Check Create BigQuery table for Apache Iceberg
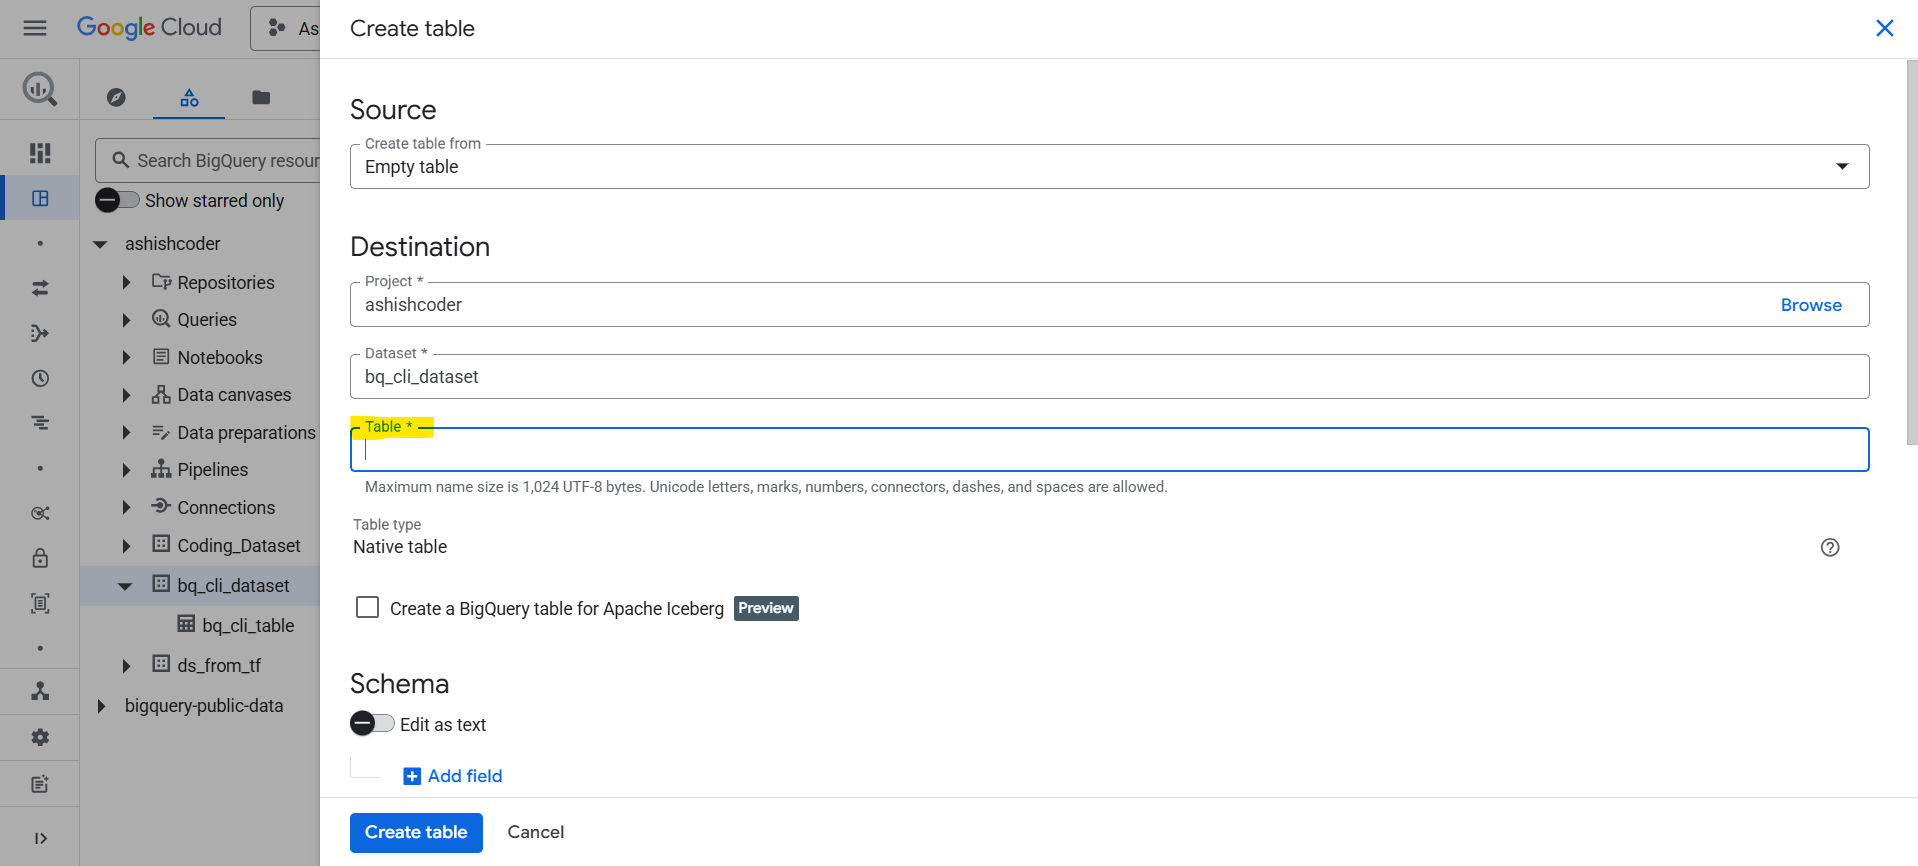The width and height of the screenshot is (1918, 866). tap(367, 608)
